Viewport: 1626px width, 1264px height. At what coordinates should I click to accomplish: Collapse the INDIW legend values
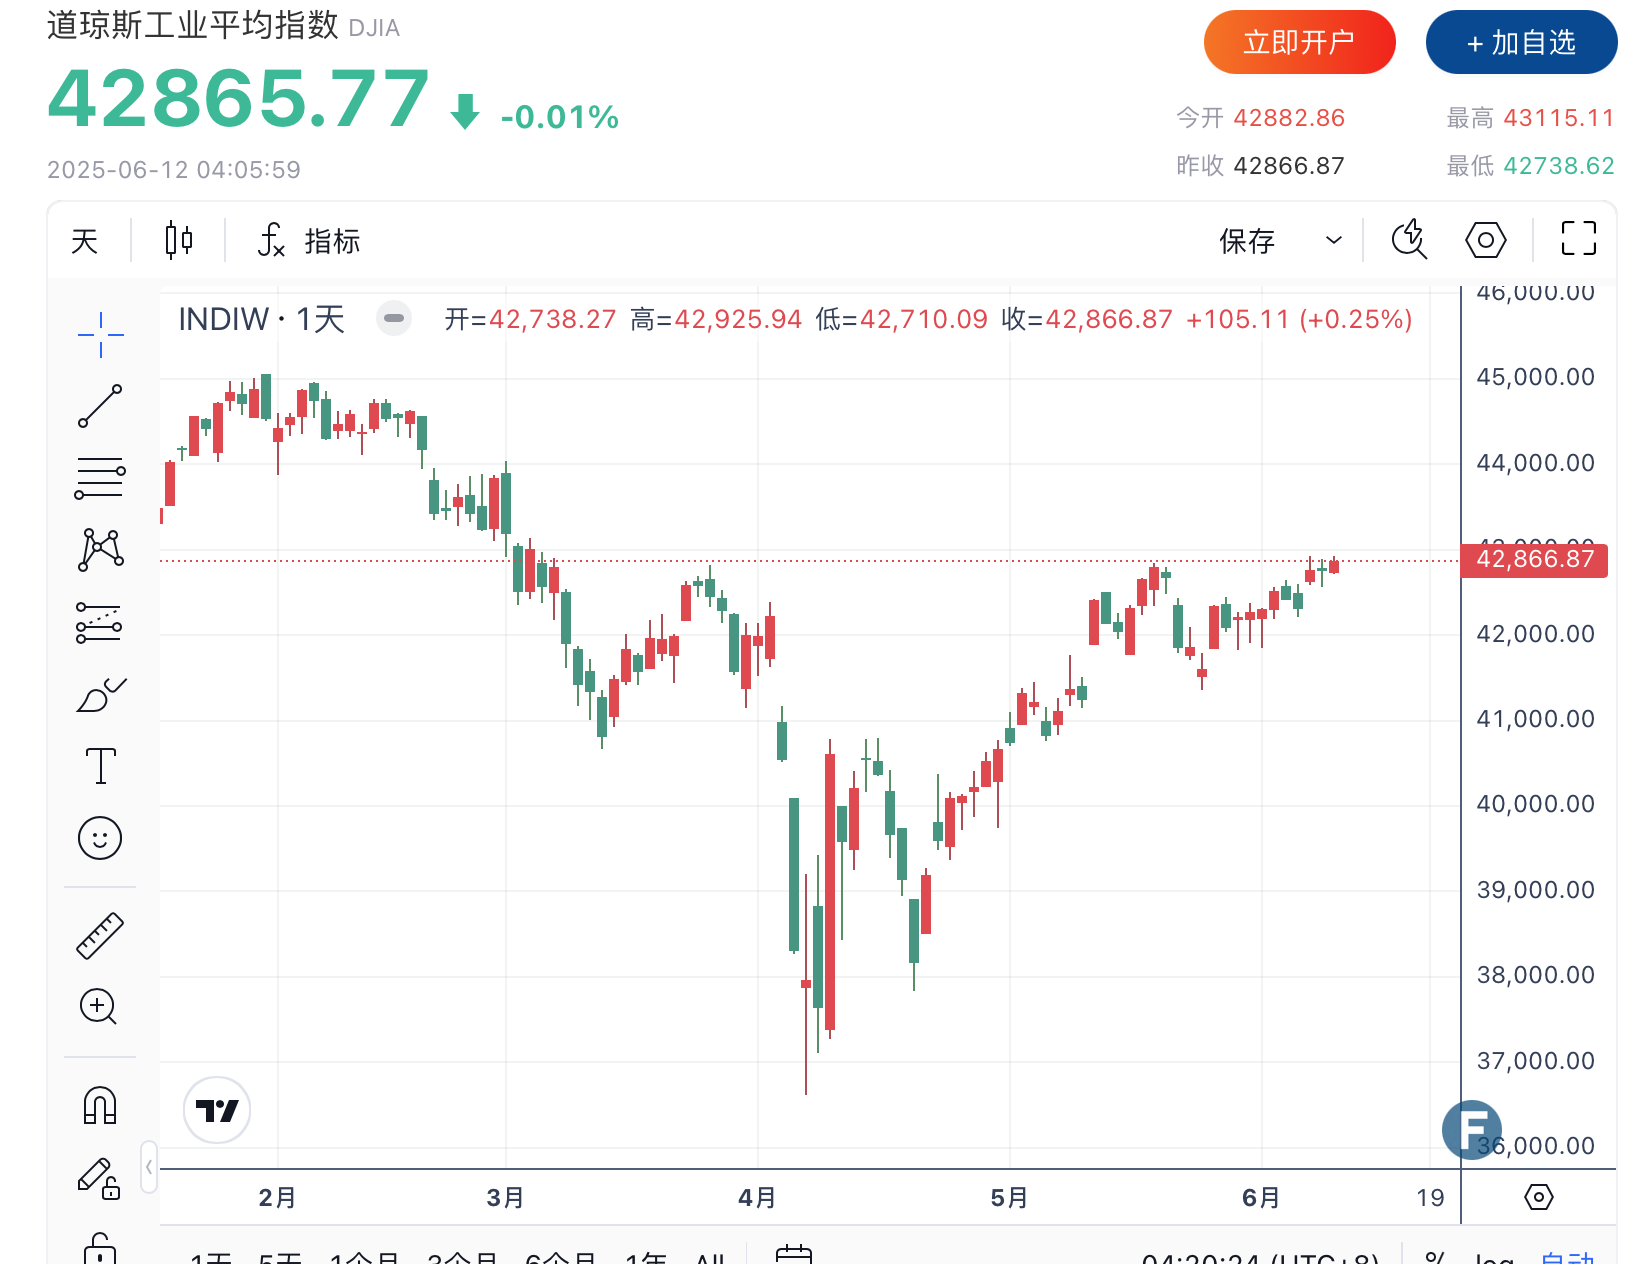[x=394, y=319]
